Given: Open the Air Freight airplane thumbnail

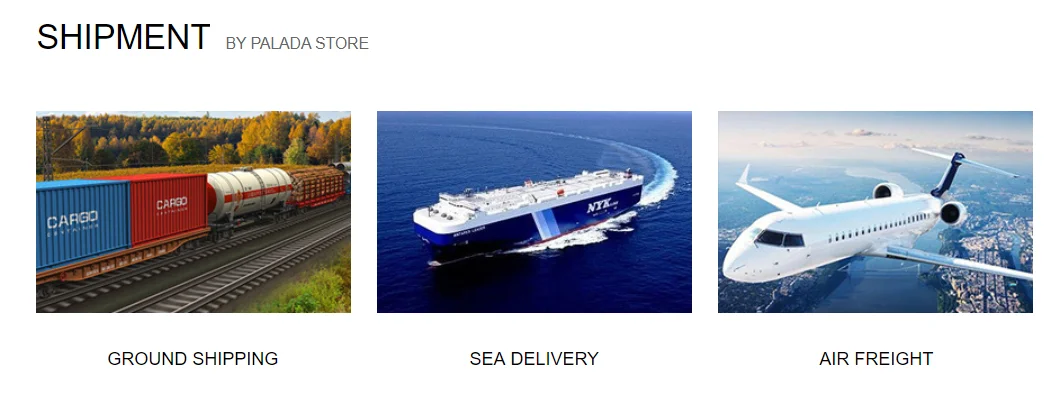Looking at the screenshot, I should point(875,212).
